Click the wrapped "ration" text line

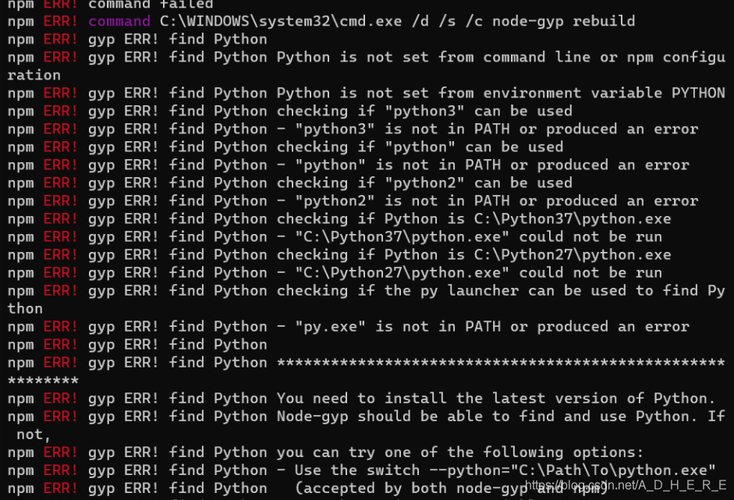coord(34,75)
